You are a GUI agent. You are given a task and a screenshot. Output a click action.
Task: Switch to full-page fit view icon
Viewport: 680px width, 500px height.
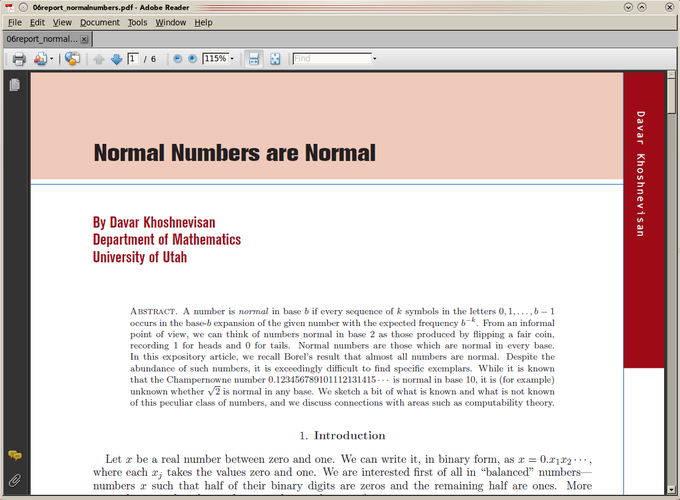coord(275,59)
